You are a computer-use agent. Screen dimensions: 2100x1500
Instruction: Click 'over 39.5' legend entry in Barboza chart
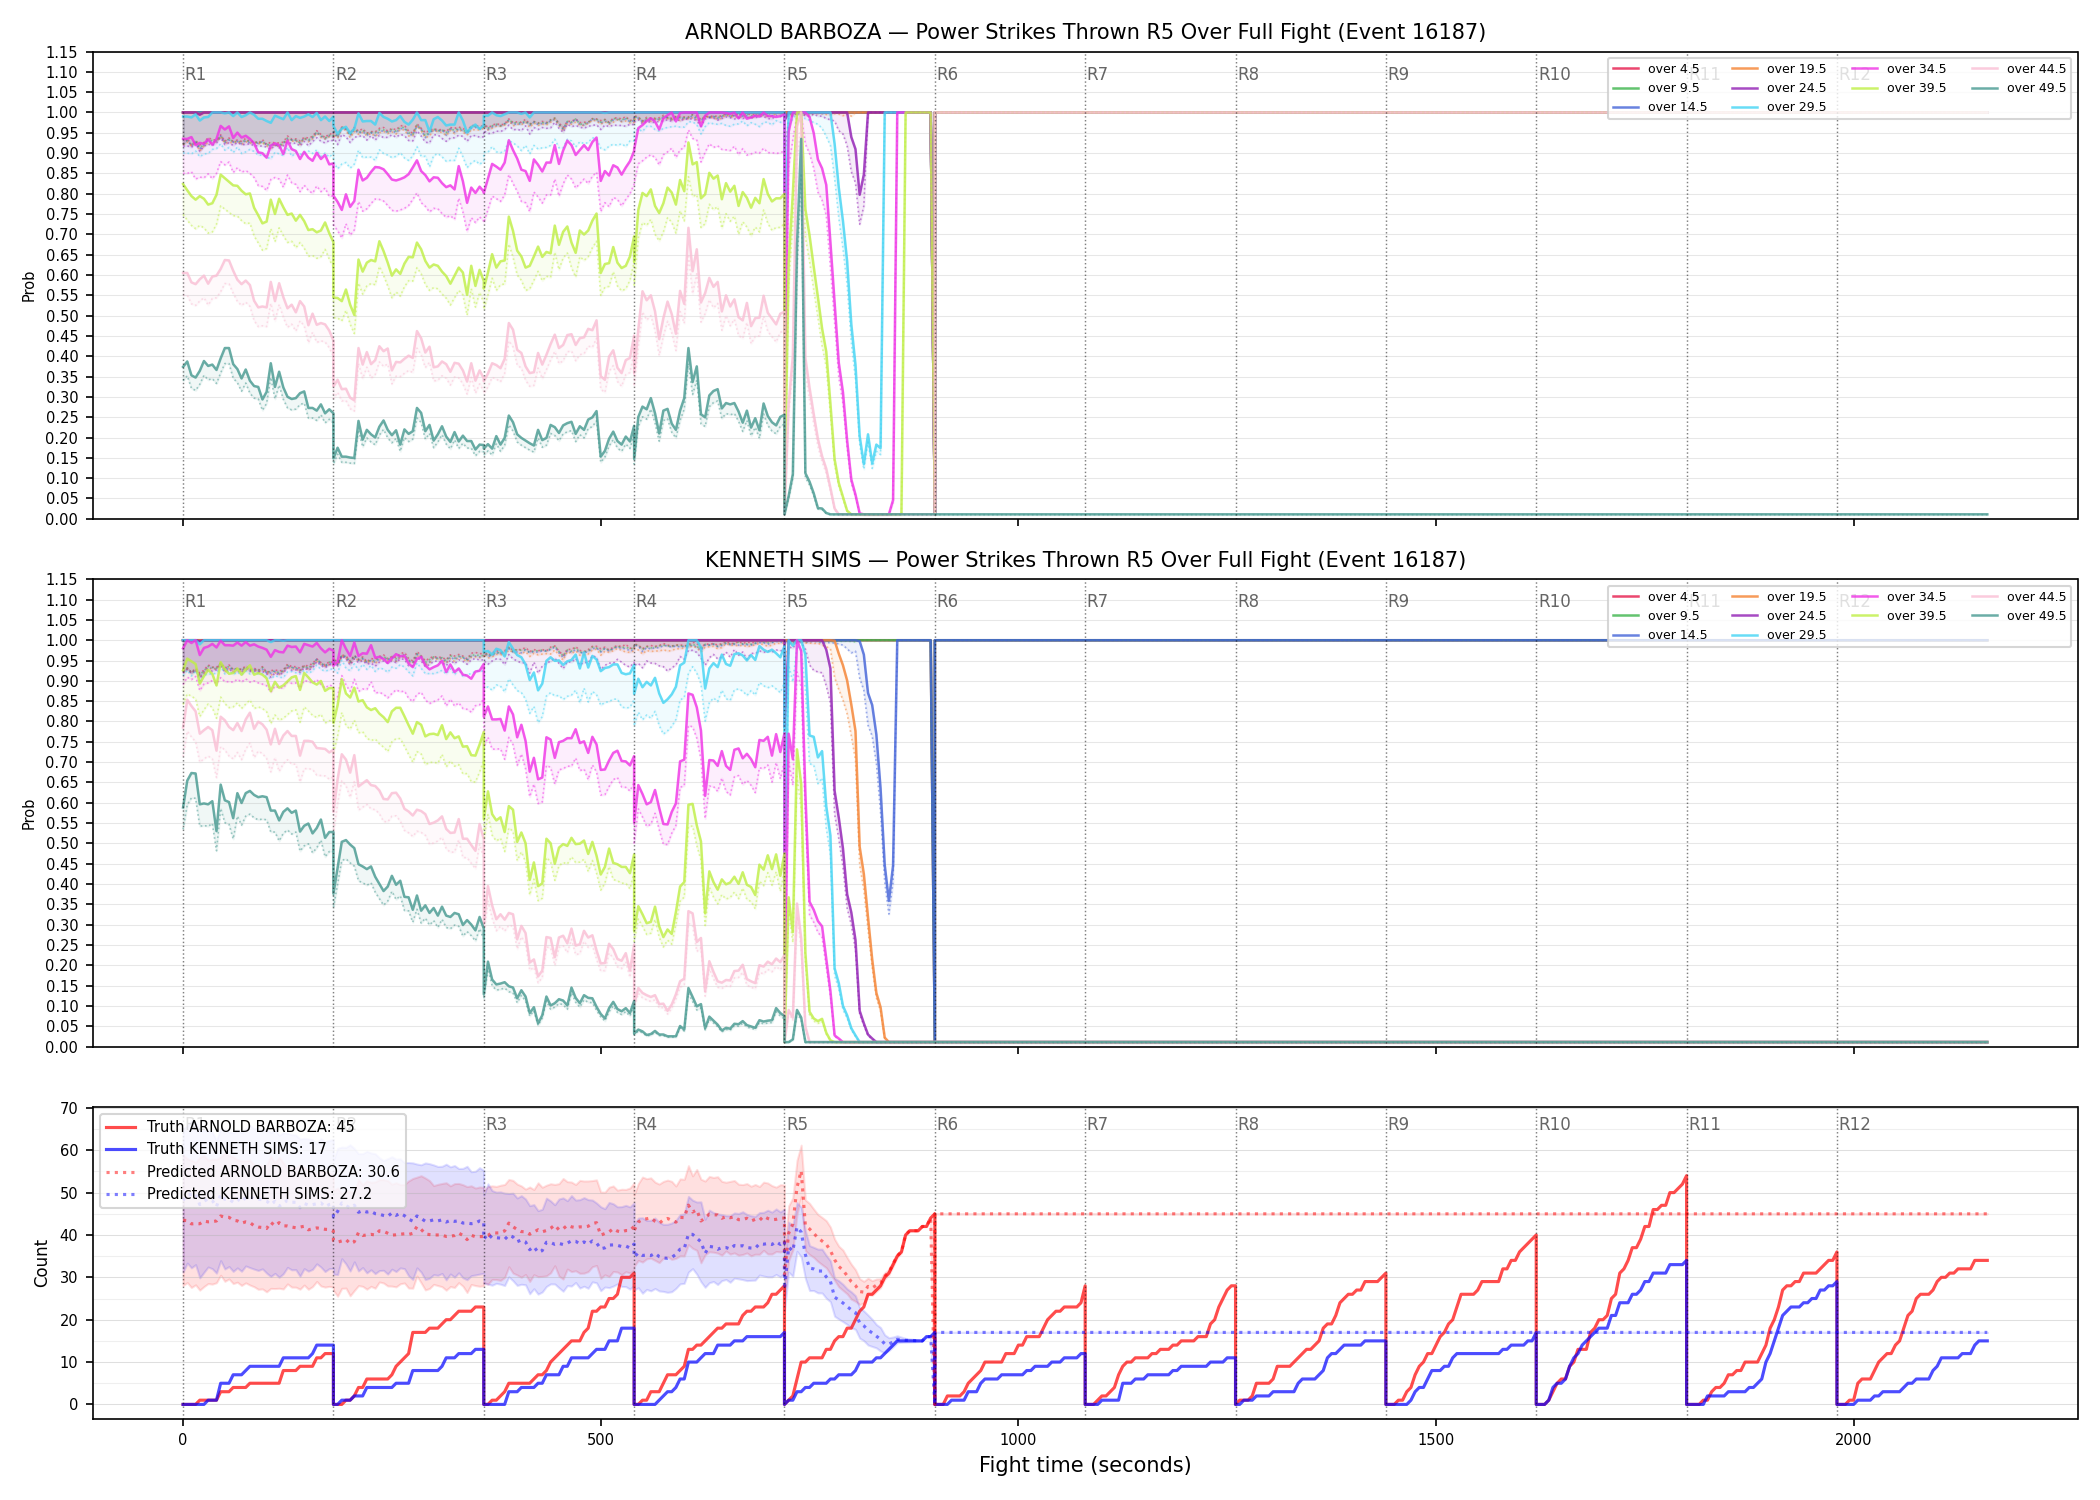[1898, 88]
